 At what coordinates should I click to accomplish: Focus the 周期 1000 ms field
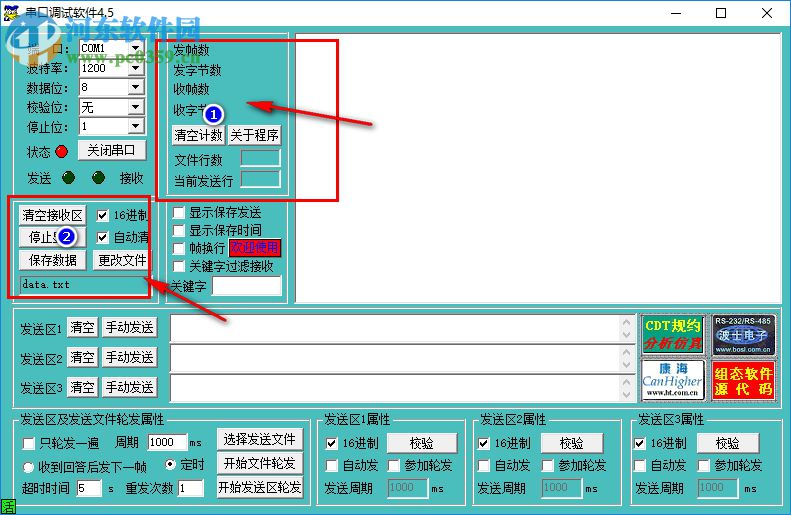pos(167,442)
